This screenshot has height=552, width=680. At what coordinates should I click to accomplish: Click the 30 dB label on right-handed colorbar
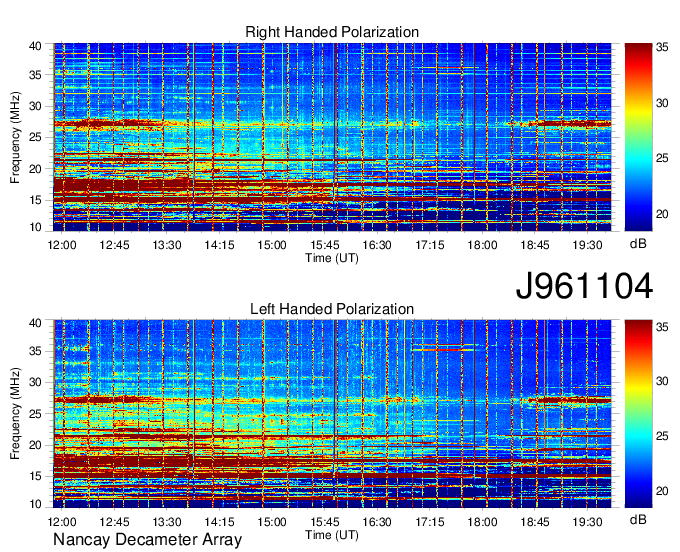[x=662, y=104]
